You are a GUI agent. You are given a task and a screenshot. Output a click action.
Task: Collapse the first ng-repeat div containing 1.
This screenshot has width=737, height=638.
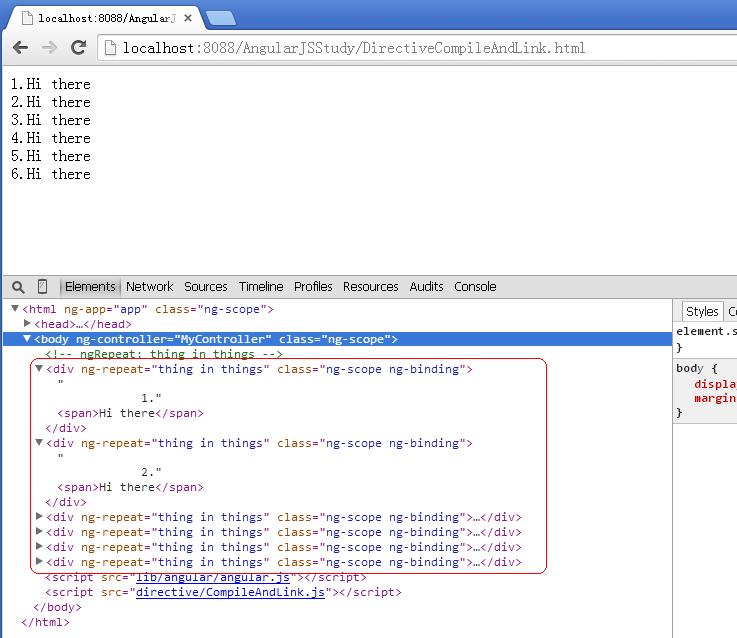pos(39,368)
